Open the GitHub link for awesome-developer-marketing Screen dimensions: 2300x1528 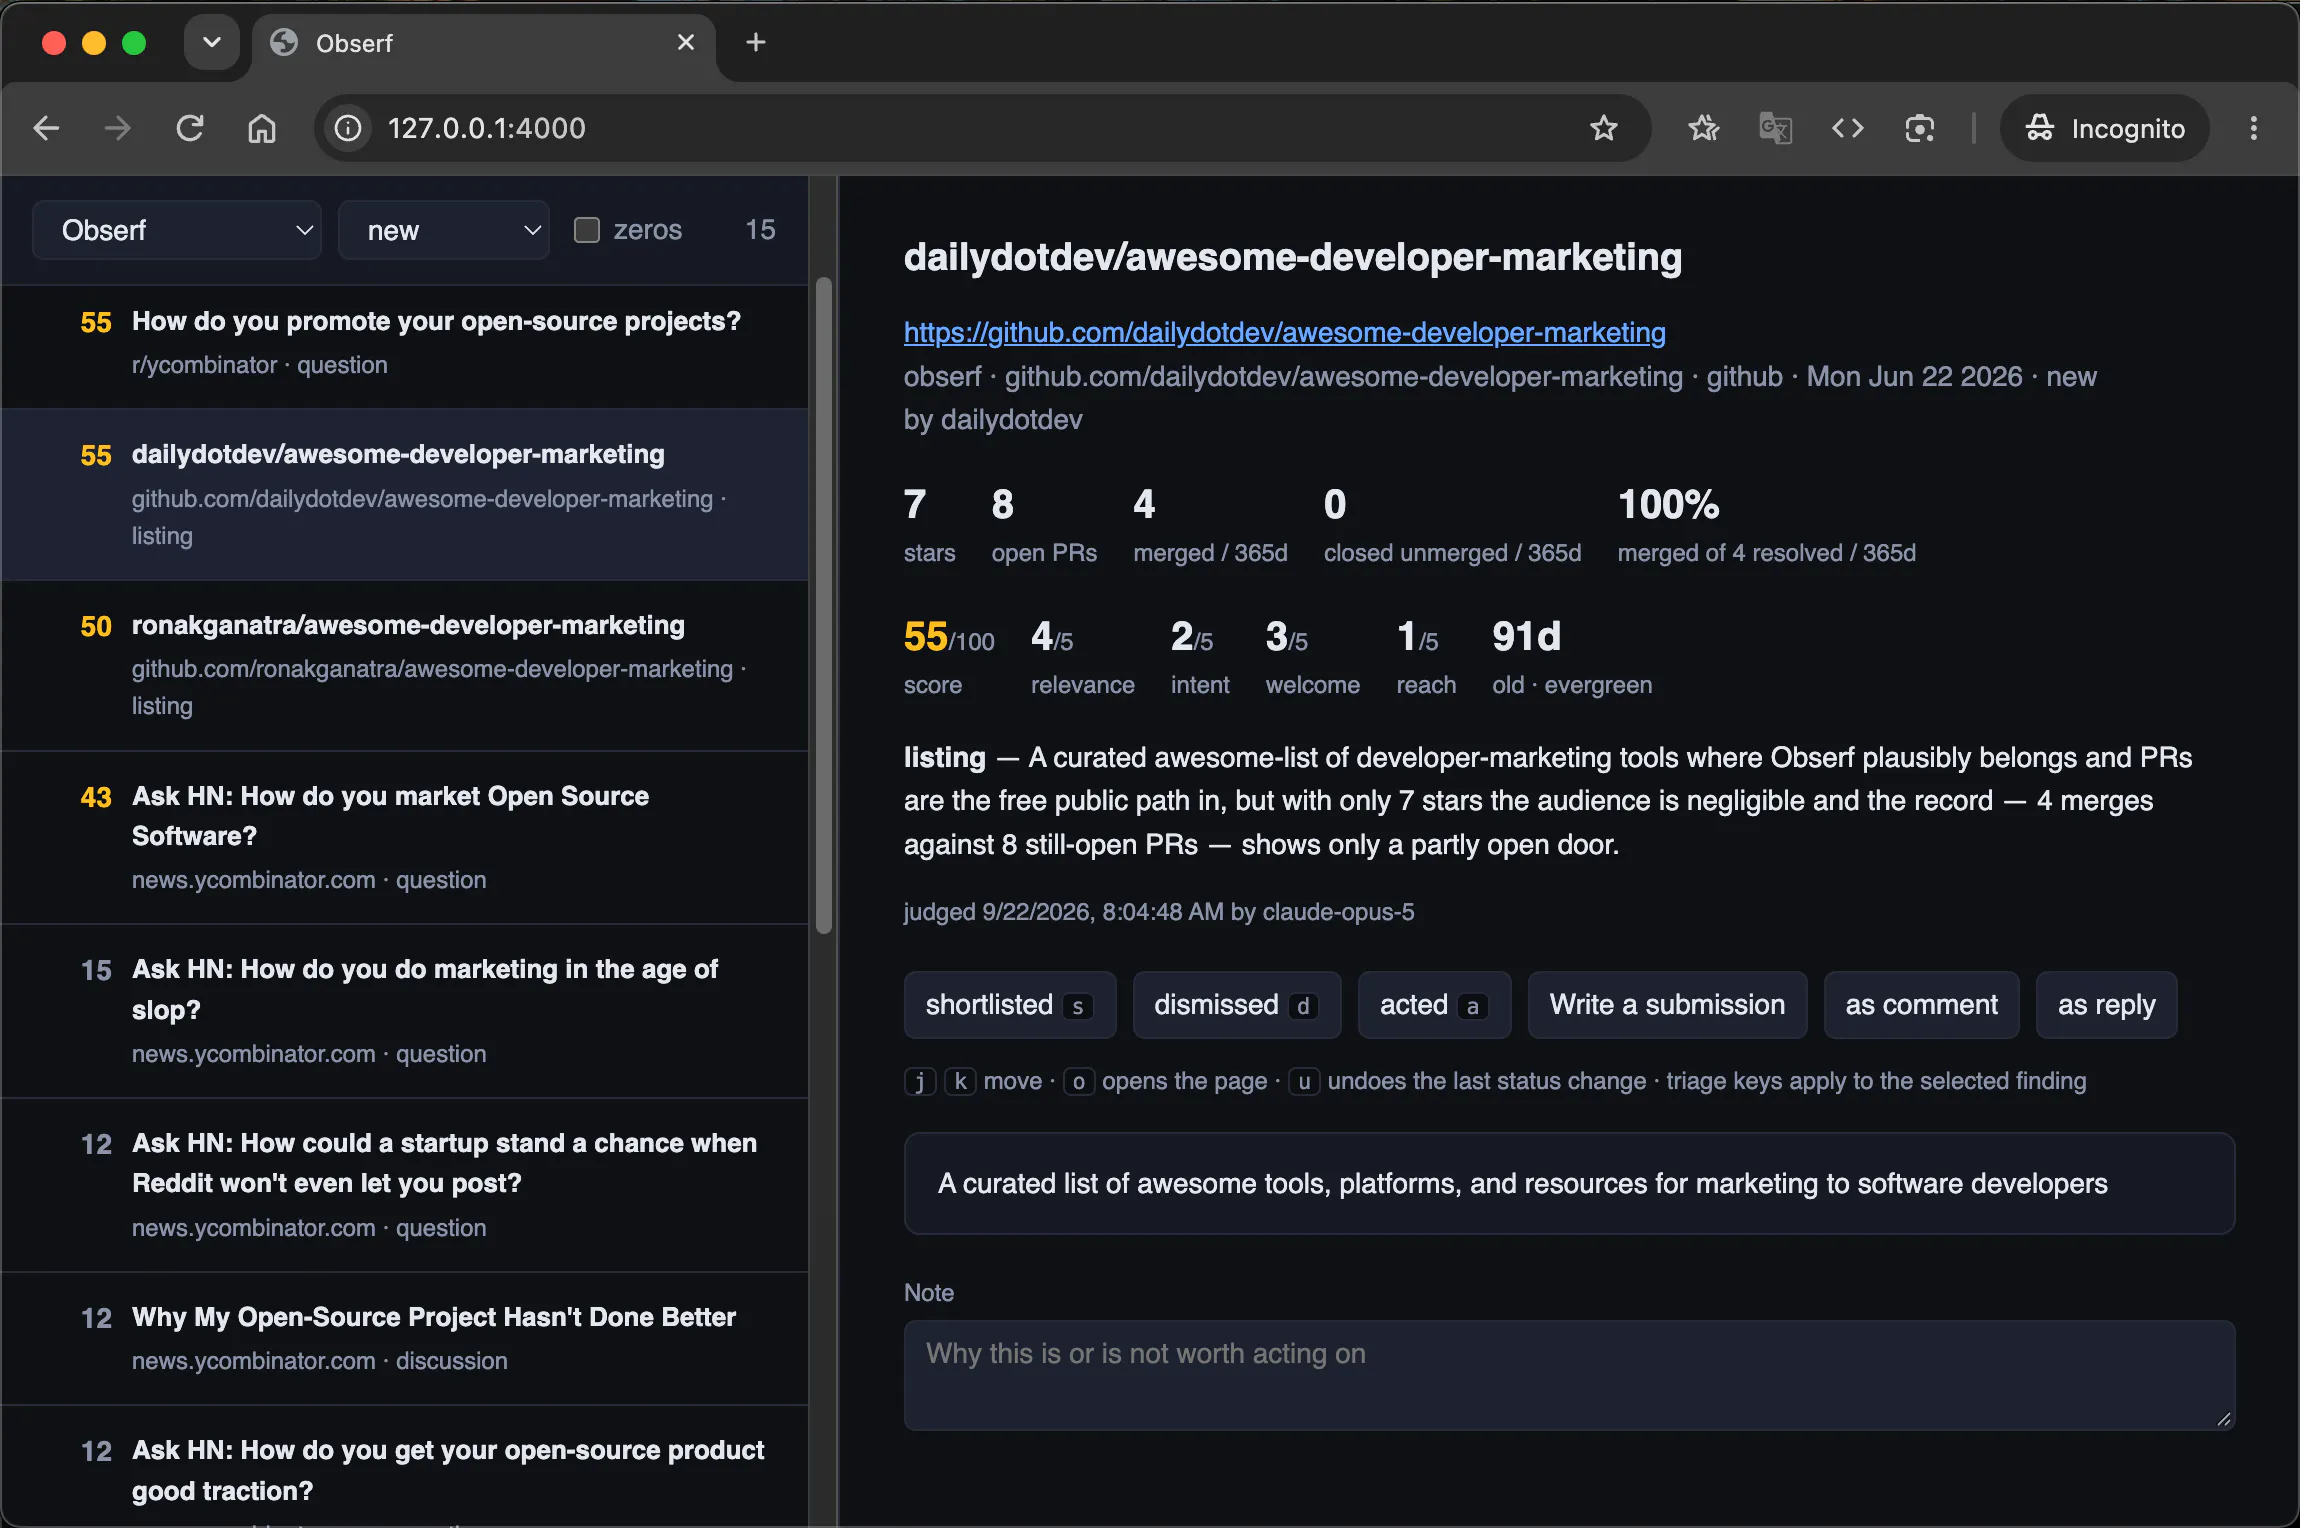click(1285, 332)
